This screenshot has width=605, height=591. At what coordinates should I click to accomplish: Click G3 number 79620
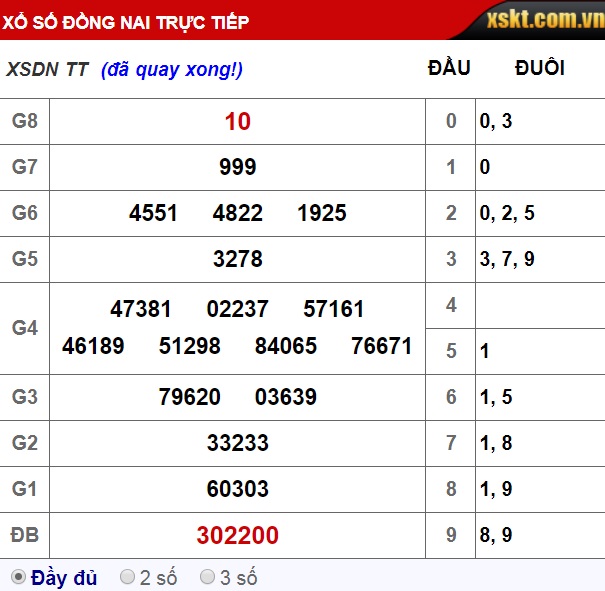190,397
